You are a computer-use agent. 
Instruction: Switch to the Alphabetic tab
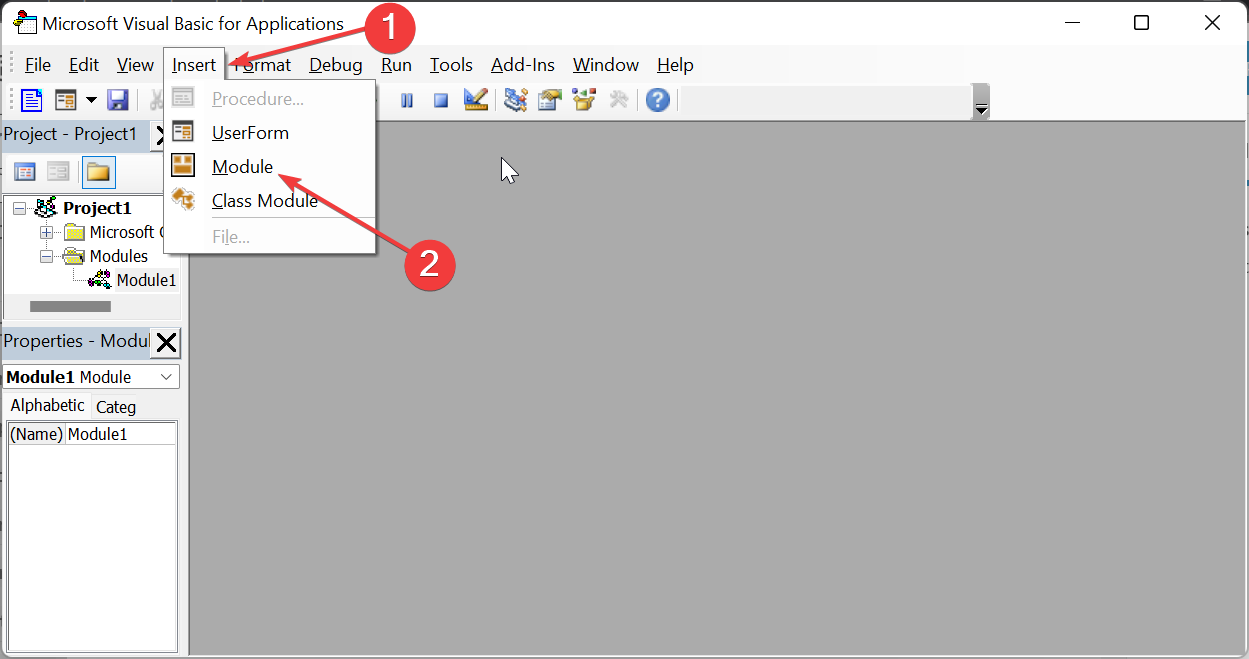47,405
